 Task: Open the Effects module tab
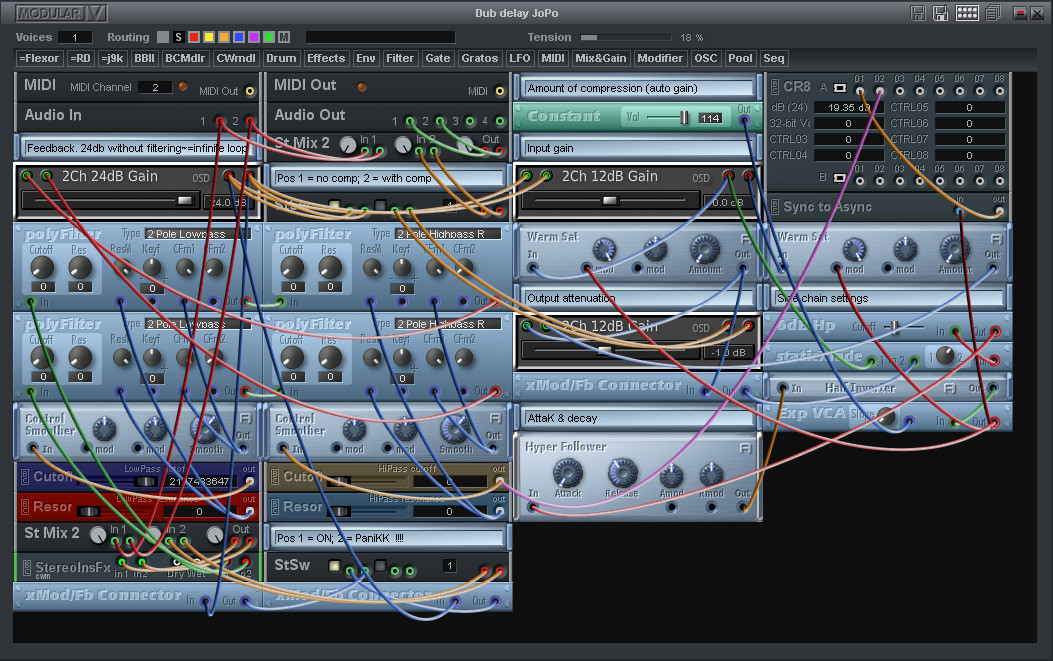tap(326, 58)
